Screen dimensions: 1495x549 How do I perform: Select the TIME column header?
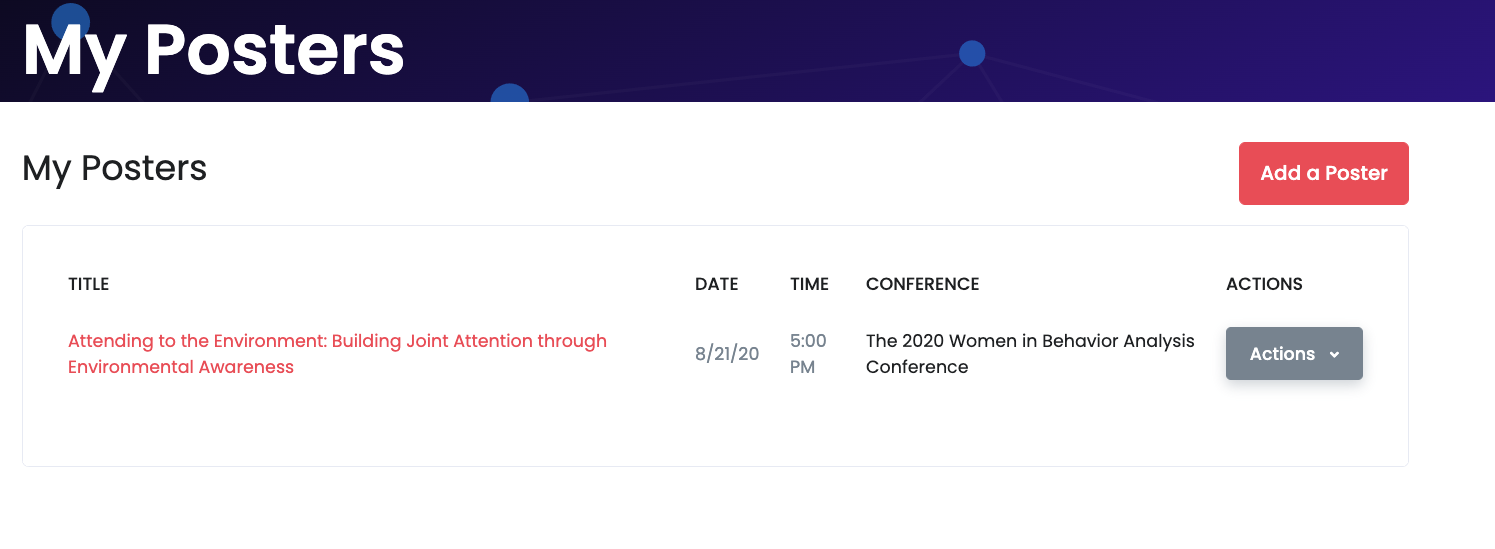pos(809,284)
